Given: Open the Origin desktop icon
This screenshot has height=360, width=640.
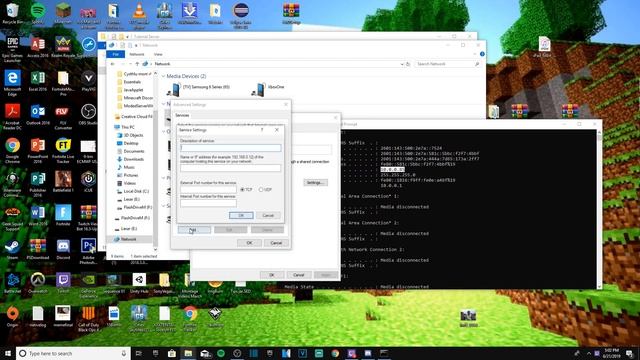Looking at the screenshot, I should tap(12, 317).
